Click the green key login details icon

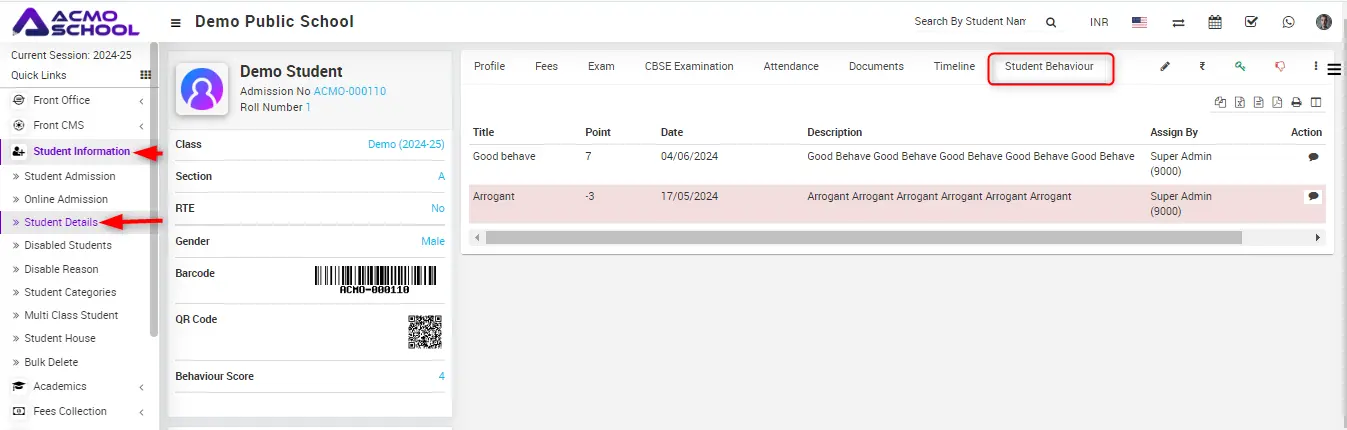pyautogui.click(x=1240, y=67)
